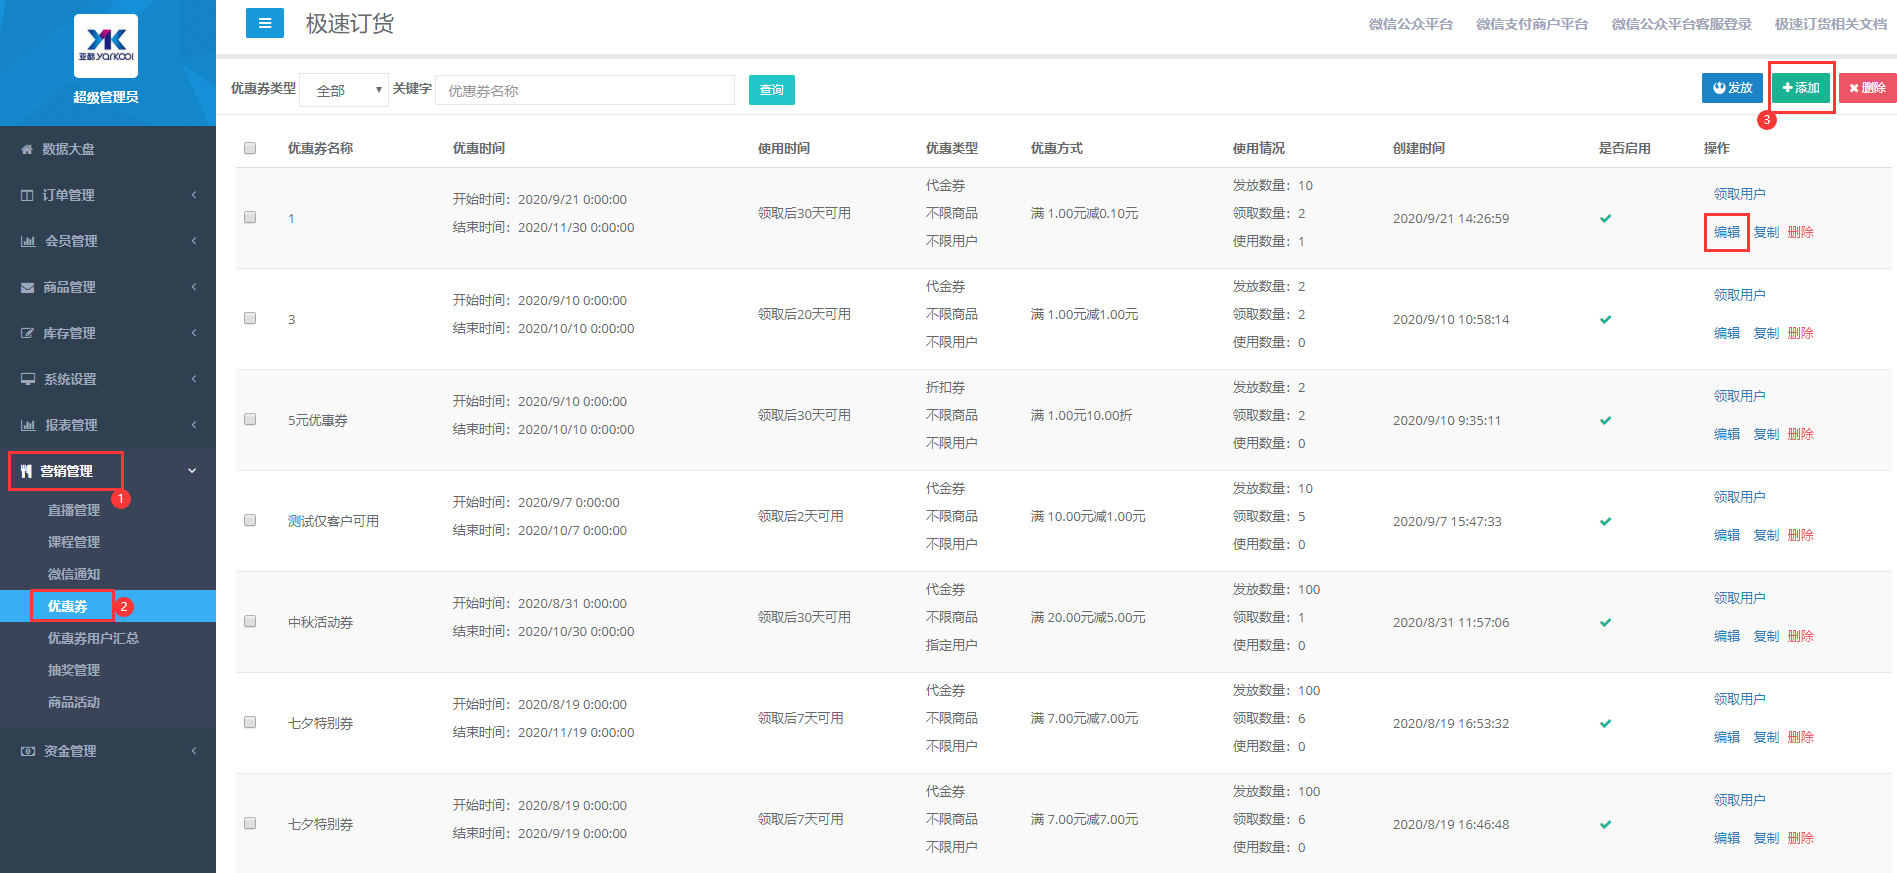Open 领取用户 for 测试仅客户可用
This screenshot has height=873, width=1897.
tap(1740, 497)
